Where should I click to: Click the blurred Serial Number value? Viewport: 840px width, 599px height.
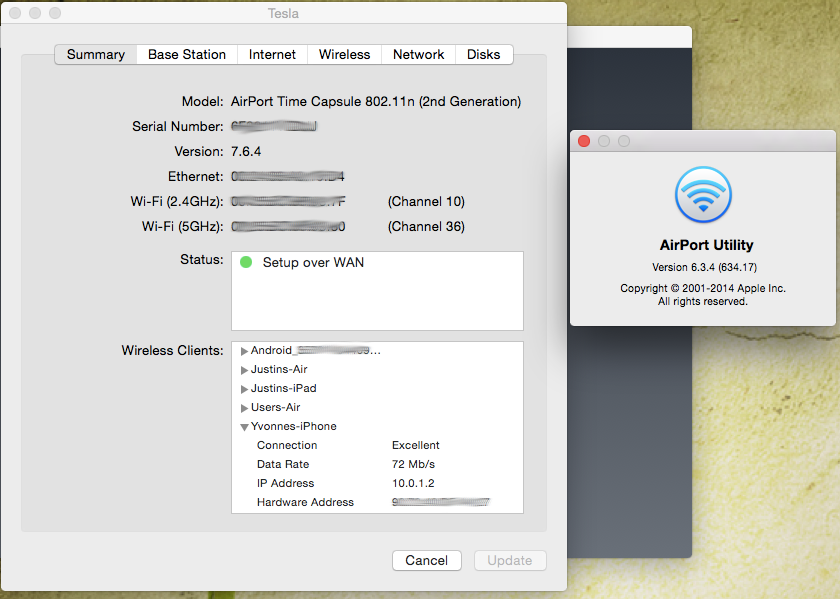point(274,126)
